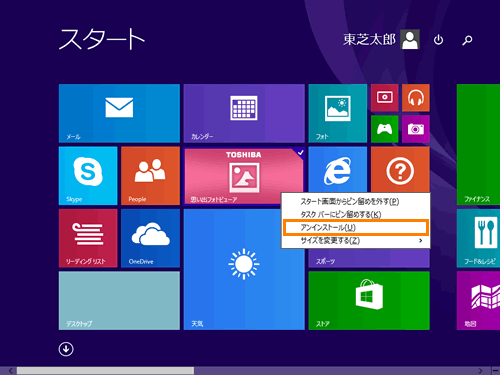Choose Unpin from Start menu entry
This screenshot has height=375, width=500.
tap(356, 202)
